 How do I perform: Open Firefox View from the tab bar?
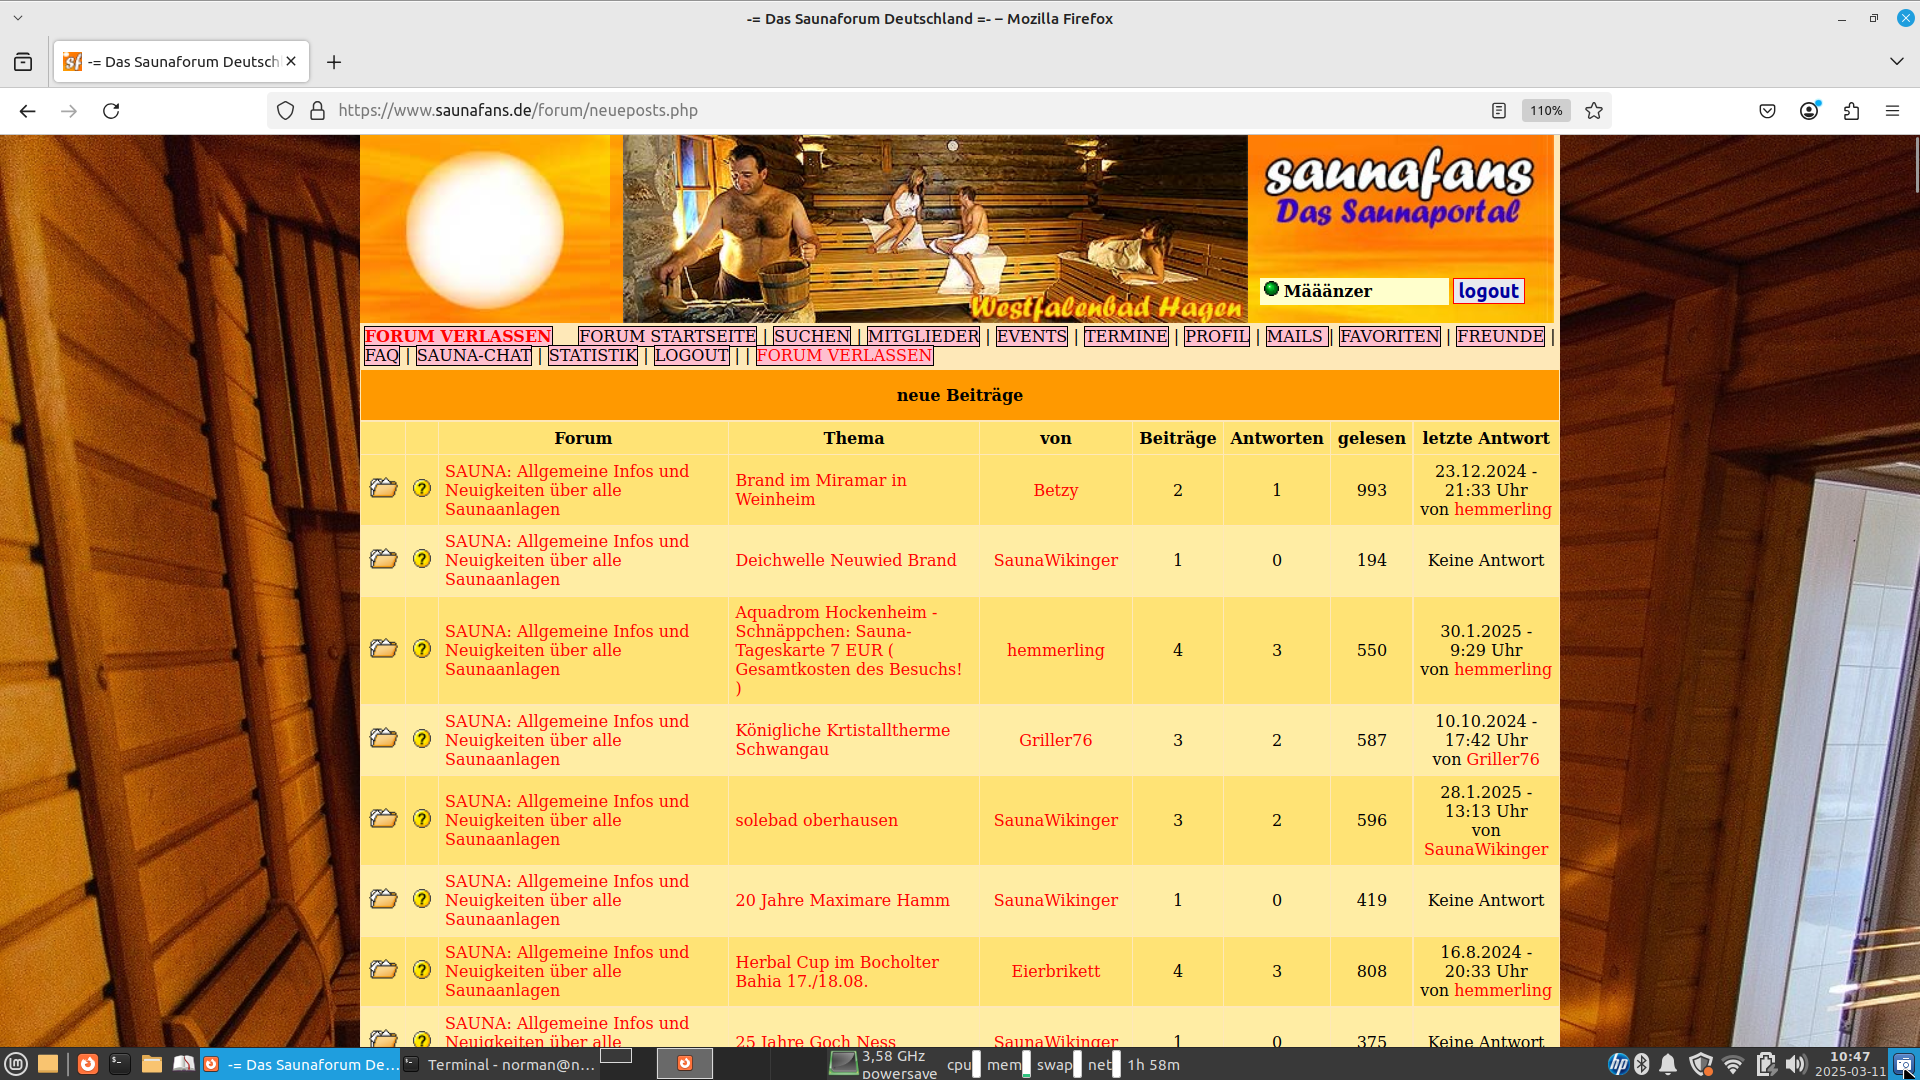pos(23,62)
